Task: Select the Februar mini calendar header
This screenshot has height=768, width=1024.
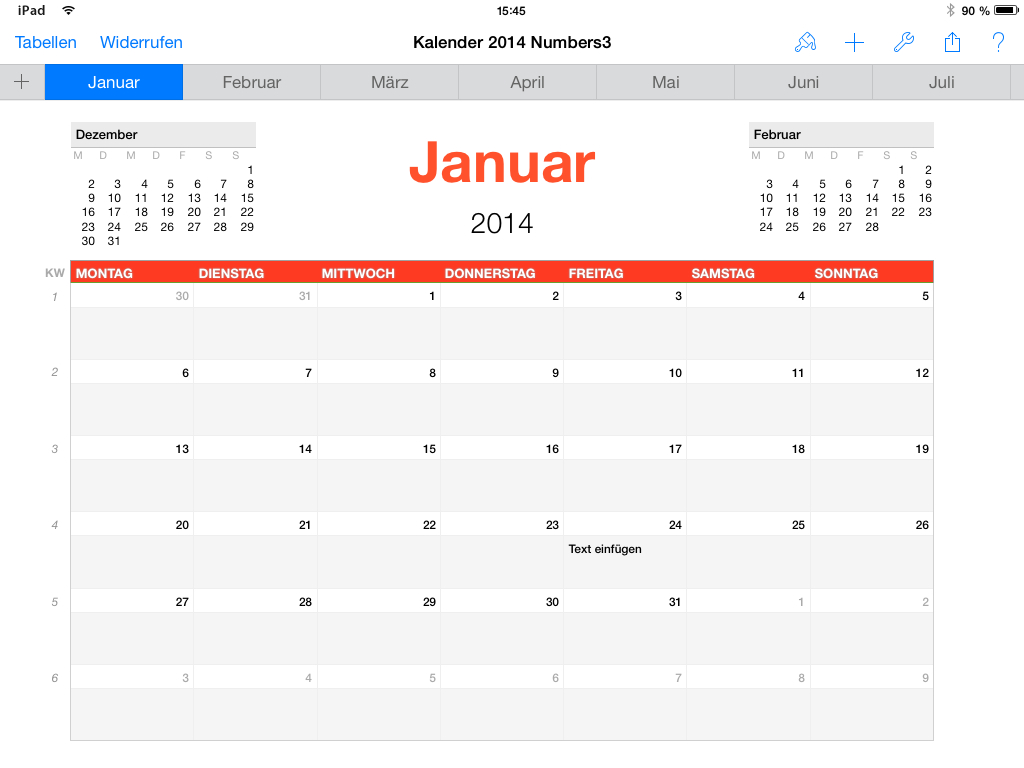Action: pos(840,135)
